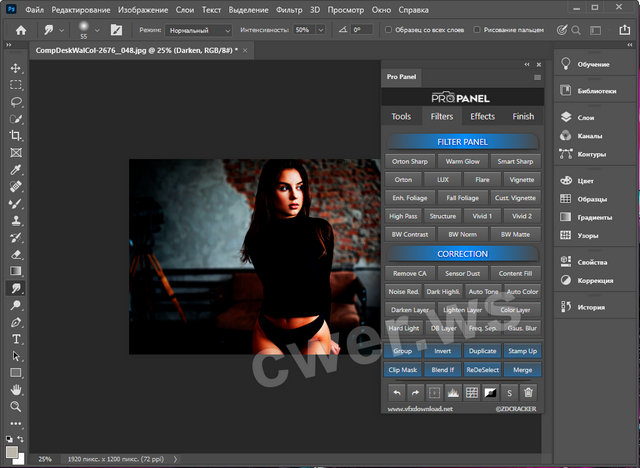Screen dimensions: 640x468
Task: Click the foreground color swatch
Action: [12, 450]
